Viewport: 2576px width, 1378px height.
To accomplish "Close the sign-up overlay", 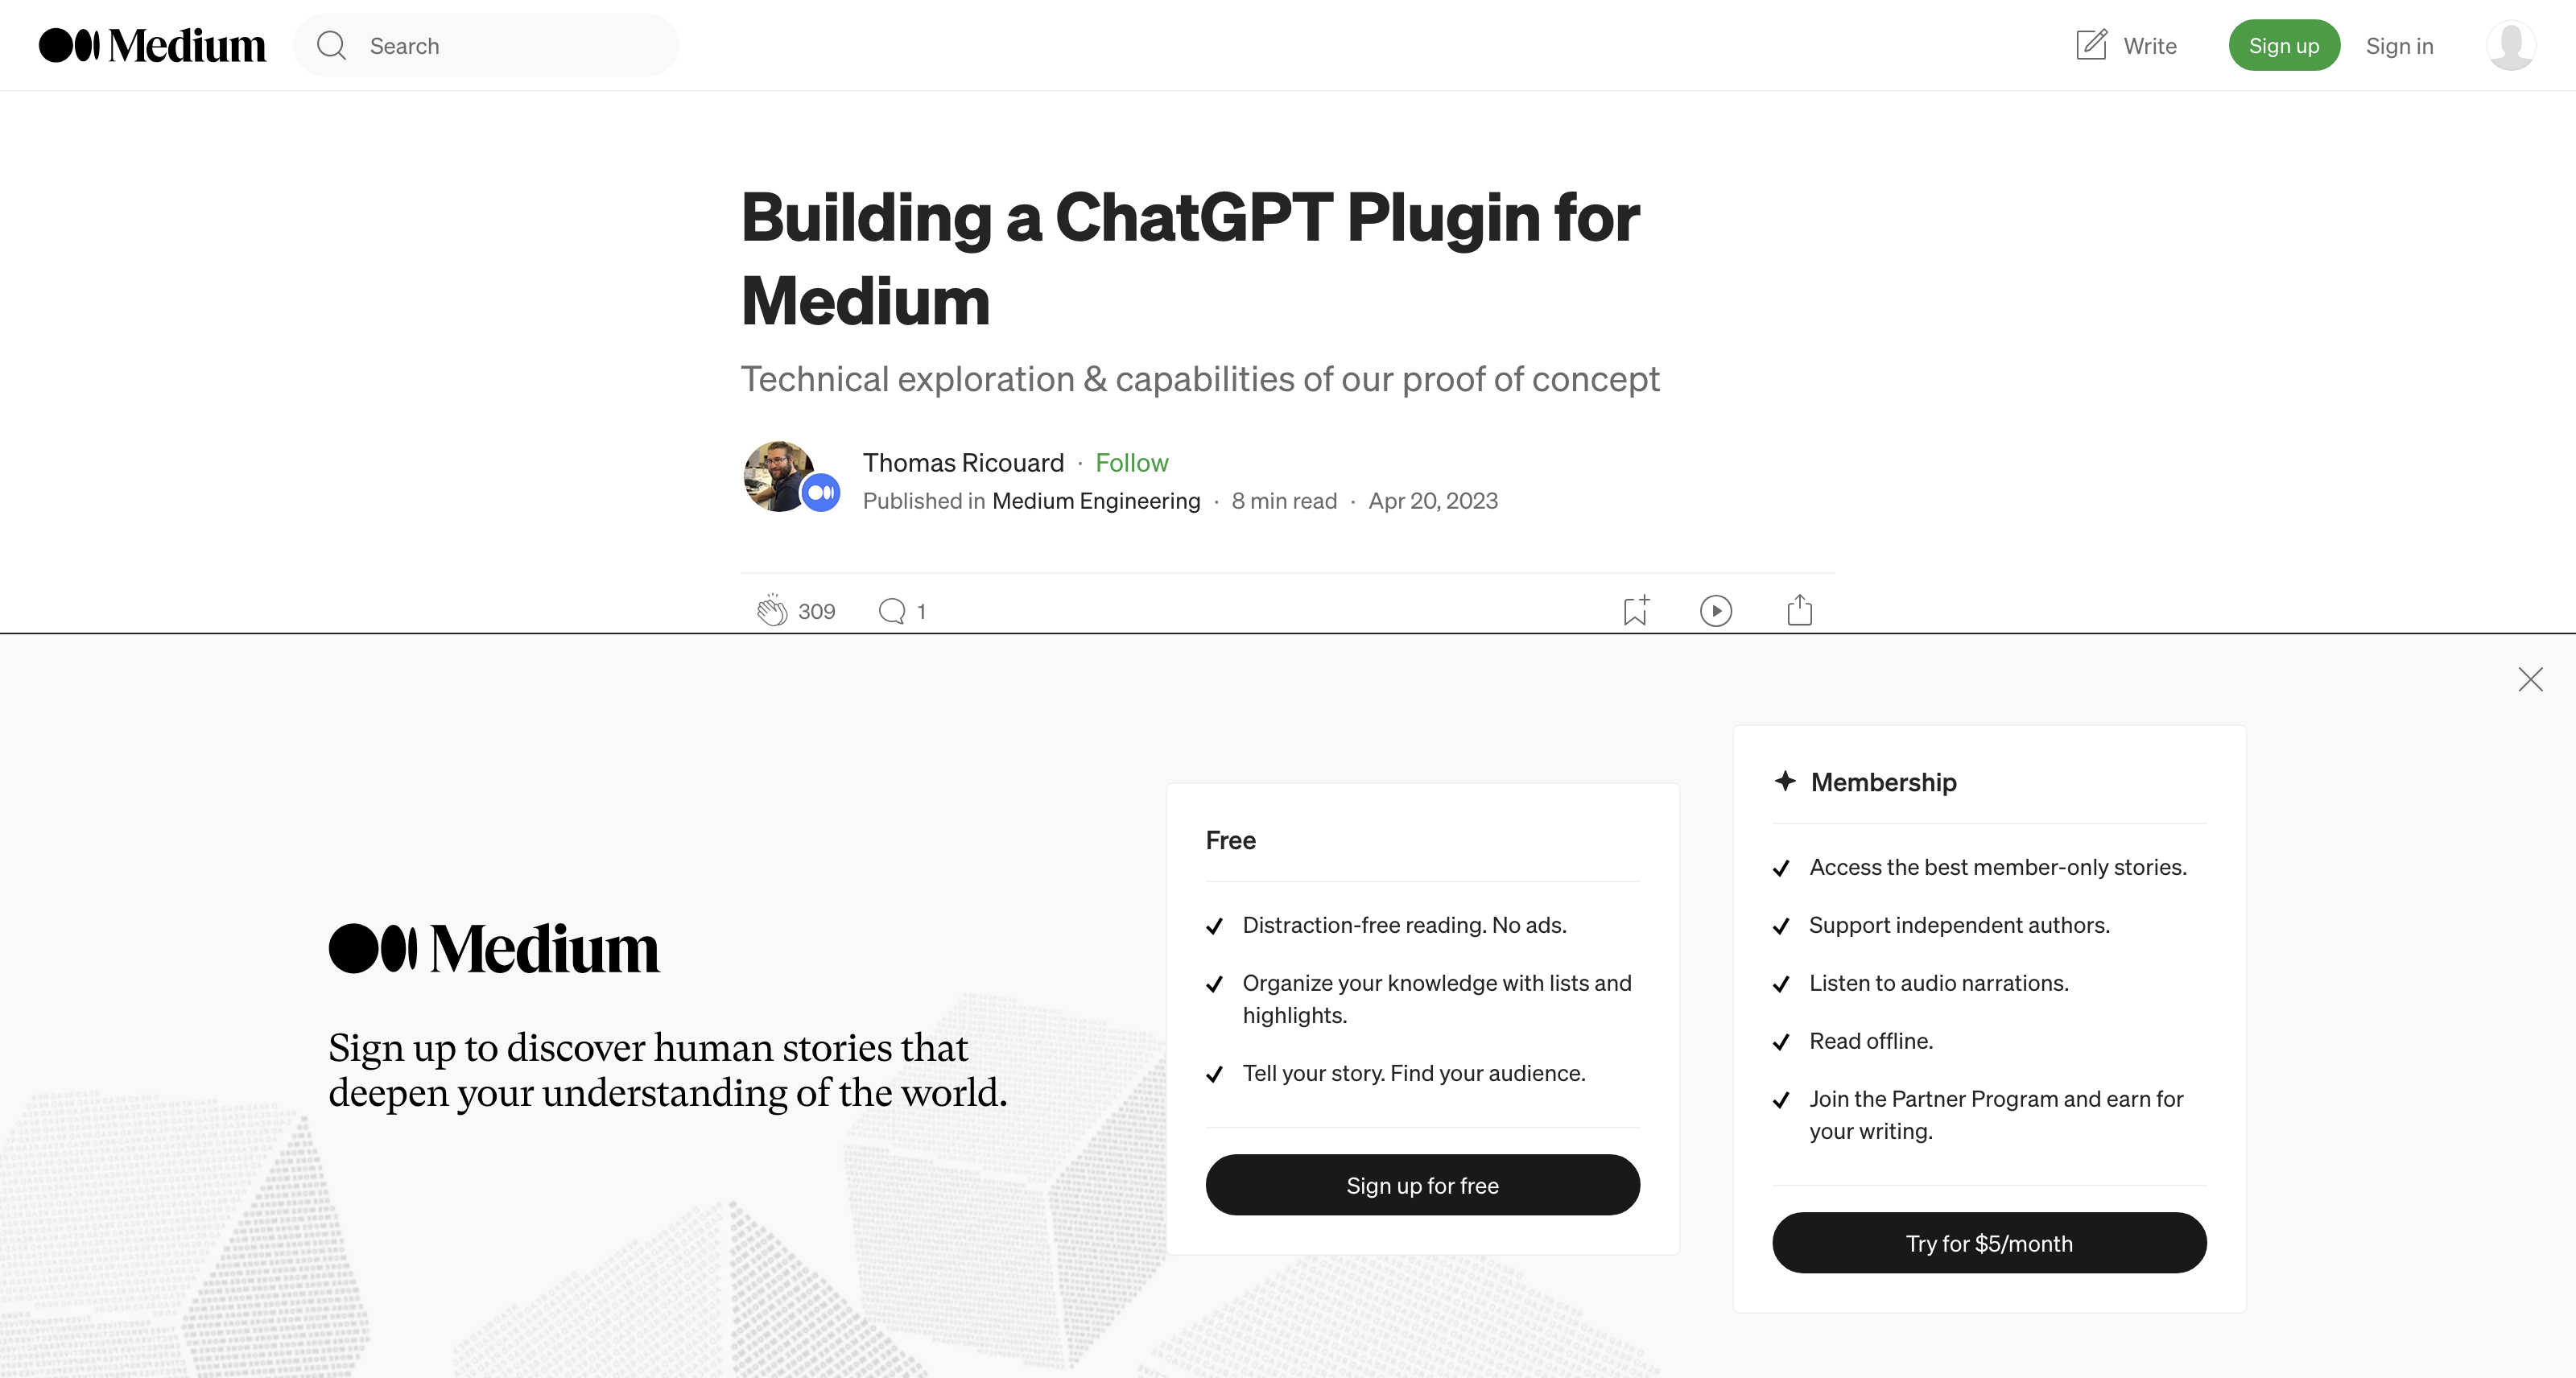I will point(2530,680).
